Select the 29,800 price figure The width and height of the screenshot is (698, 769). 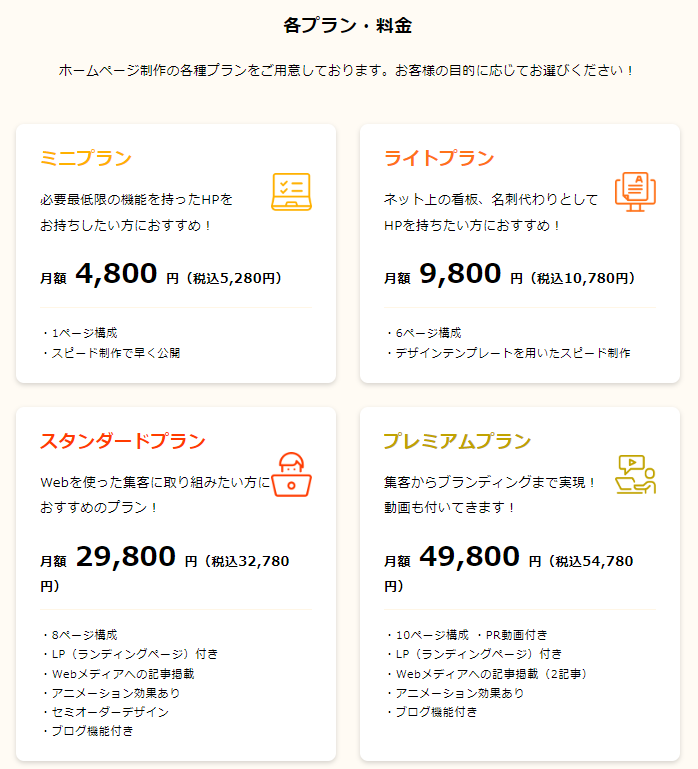pyautogui.click(x=125, y=557)
